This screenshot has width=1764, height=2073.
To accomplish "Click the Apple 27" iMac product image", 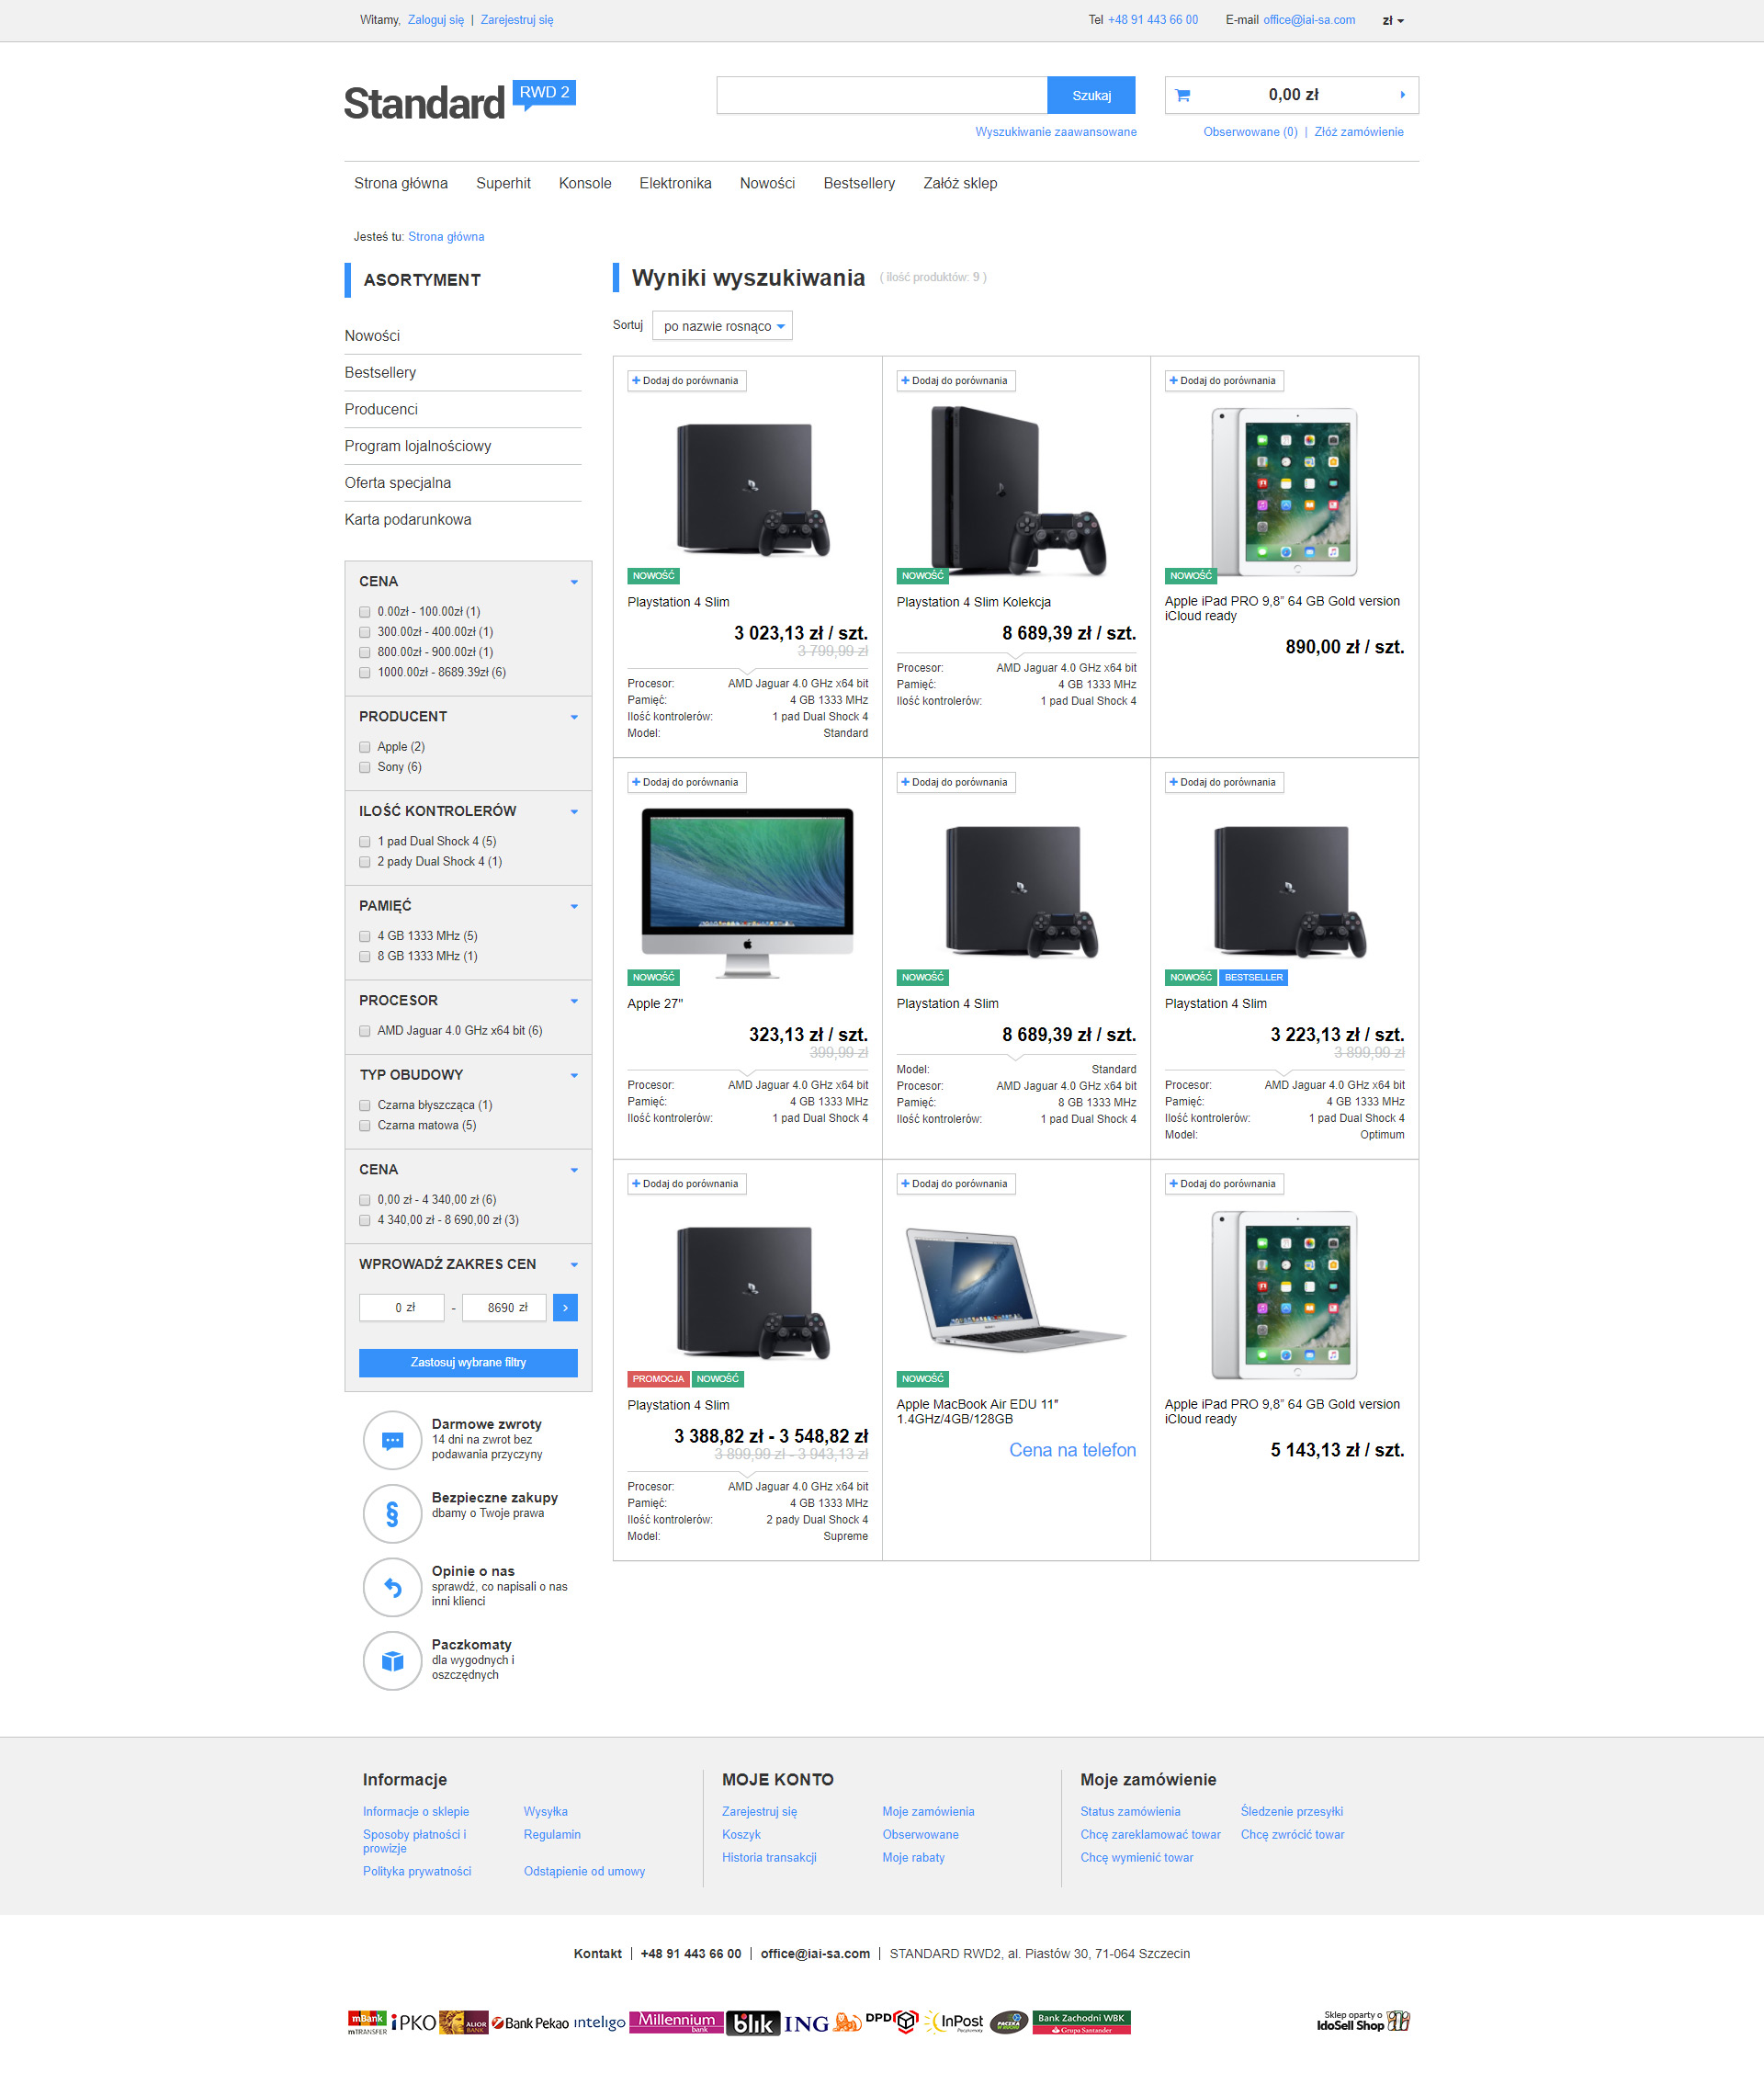I will point(747,892).
